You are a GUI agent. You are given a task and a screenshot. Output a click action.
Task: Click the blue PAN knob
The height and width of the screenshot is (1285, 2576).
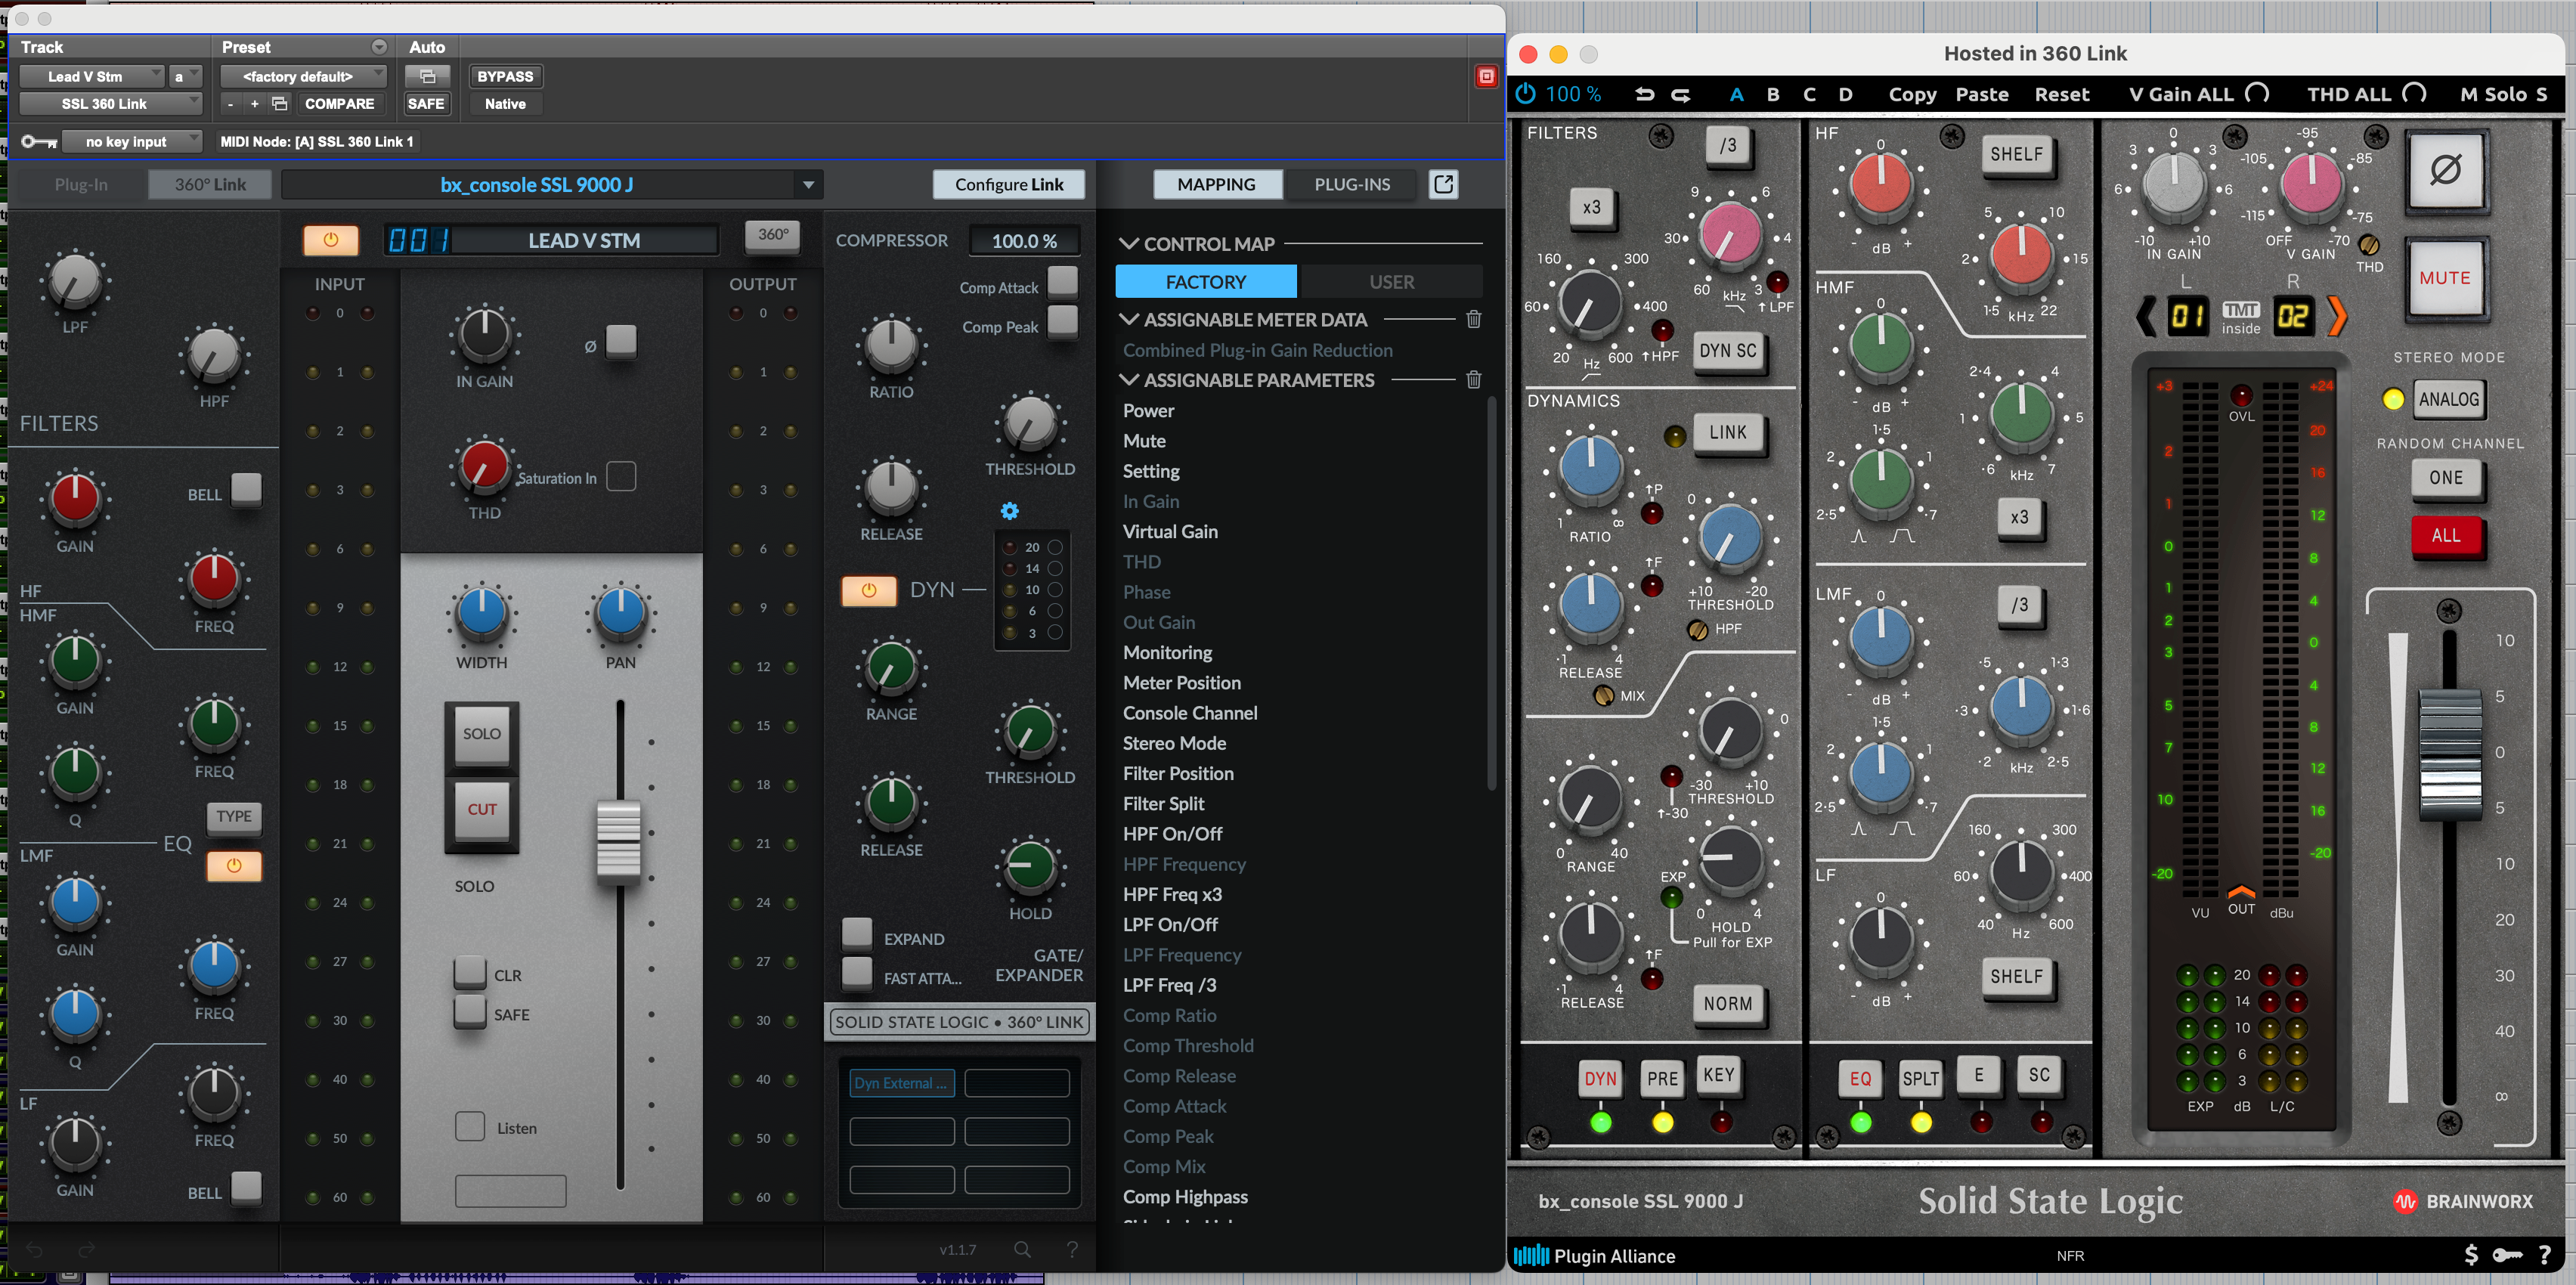[x=620, y=612]
